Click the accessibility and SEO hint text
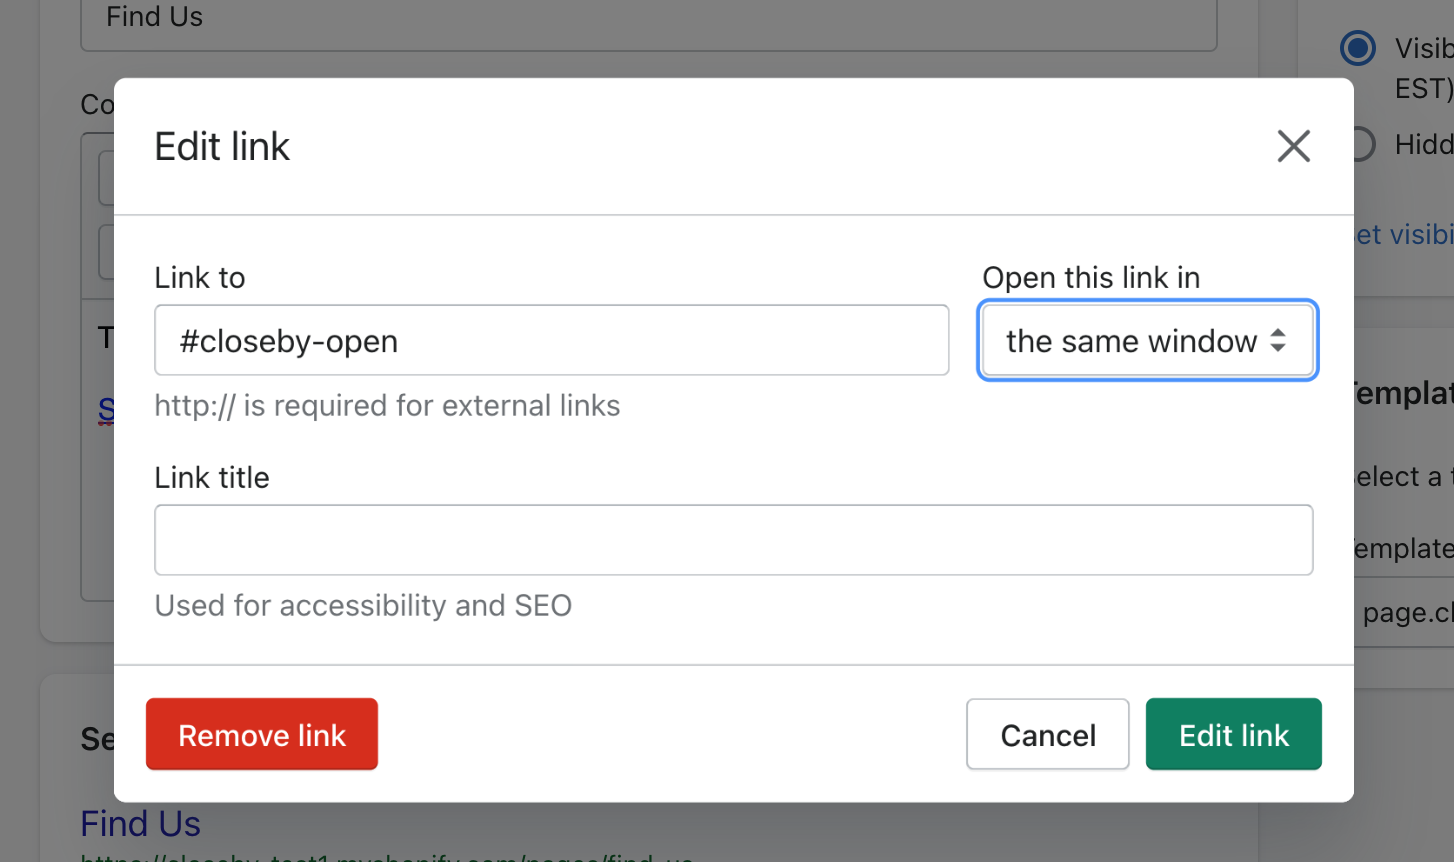1454x862 pixels. tap(363, 606)
